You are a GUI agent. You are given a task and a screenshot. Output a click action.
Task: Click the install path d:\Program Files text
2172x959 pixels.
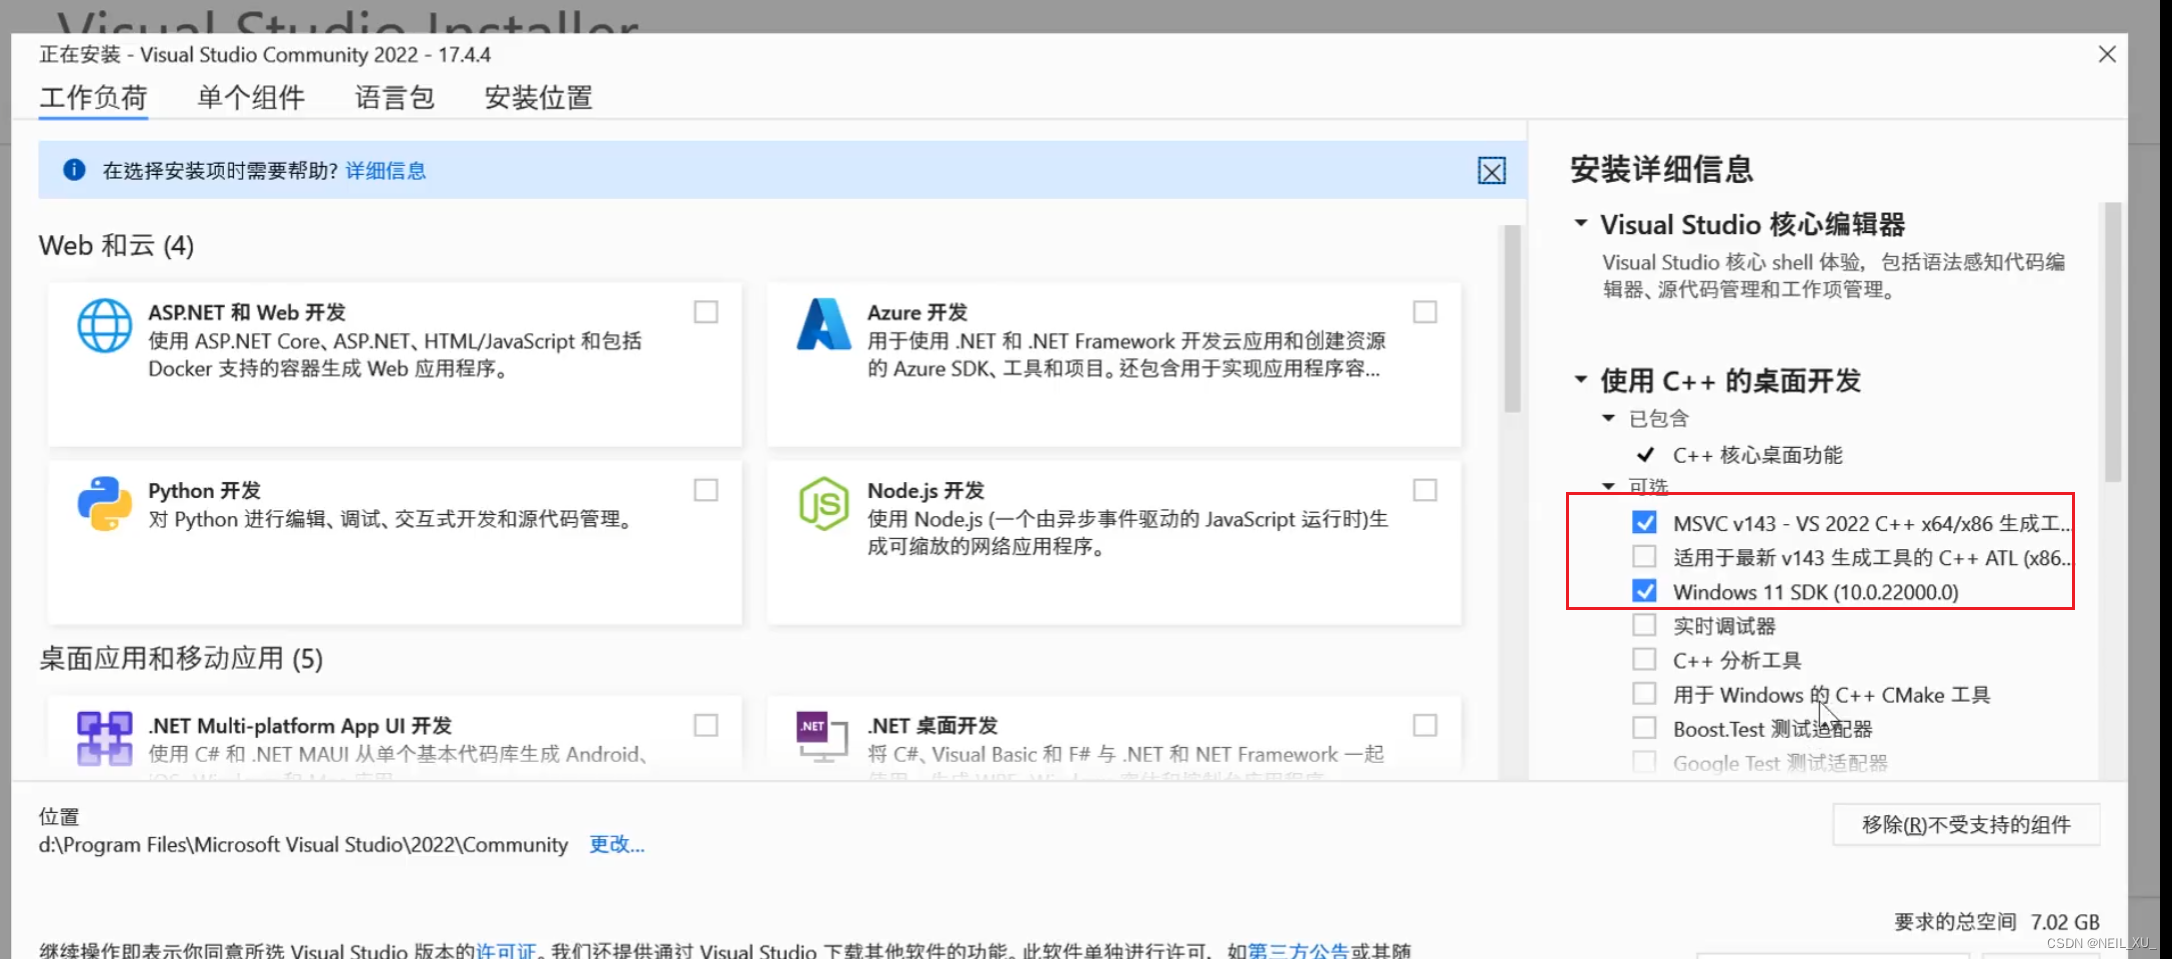303,845
